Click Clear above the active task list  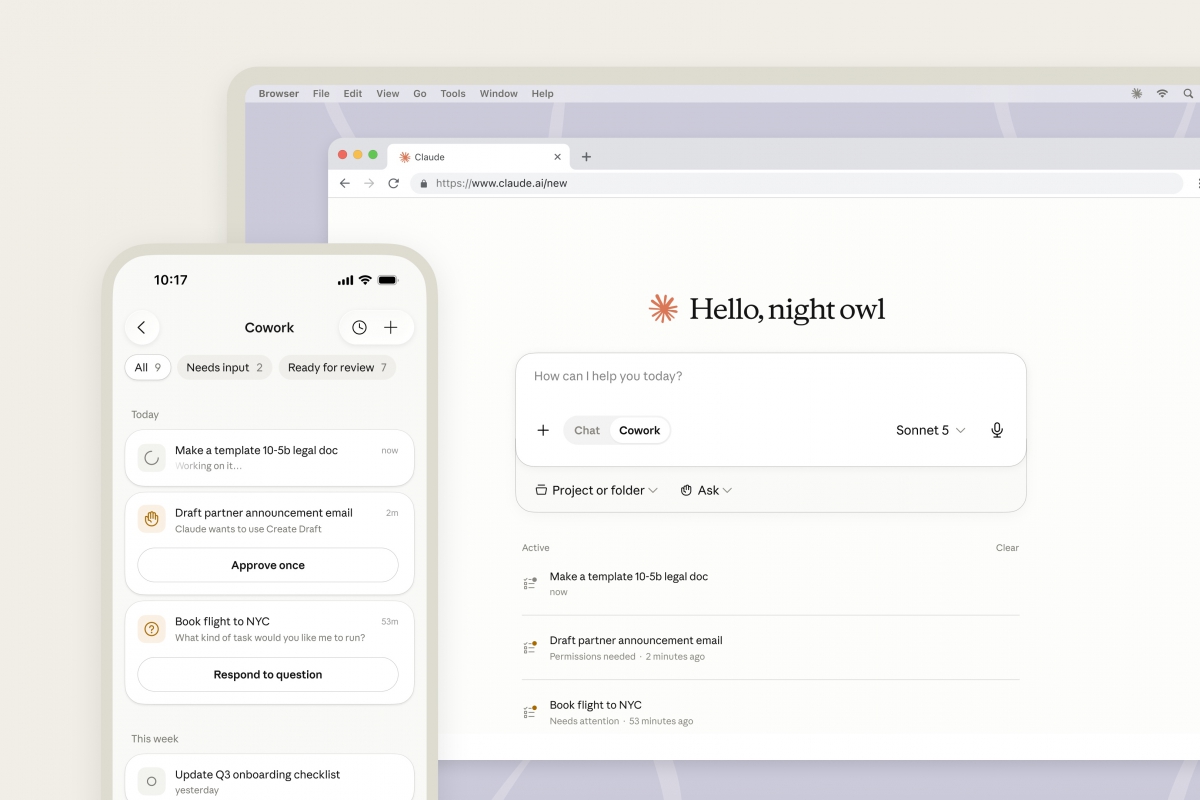1007,548
